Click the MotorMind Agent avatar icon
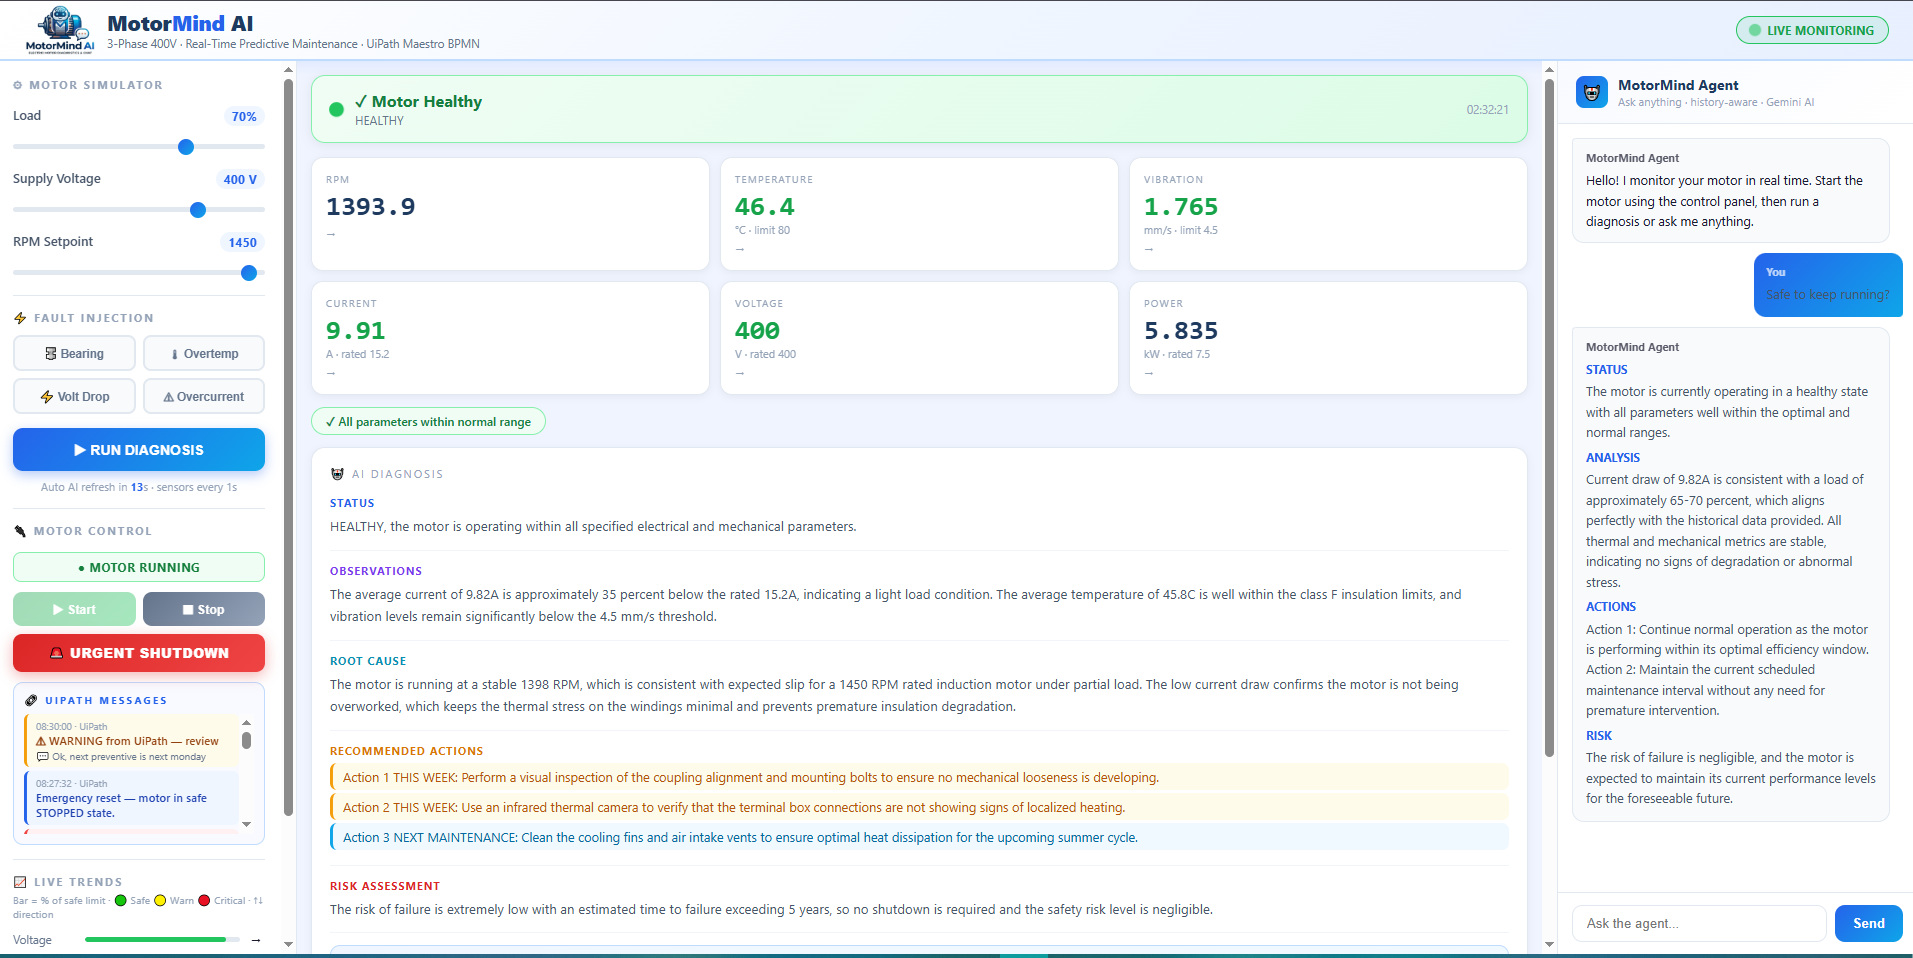This screenshot has height=958, width=1913. click(x=1592, y=92)
